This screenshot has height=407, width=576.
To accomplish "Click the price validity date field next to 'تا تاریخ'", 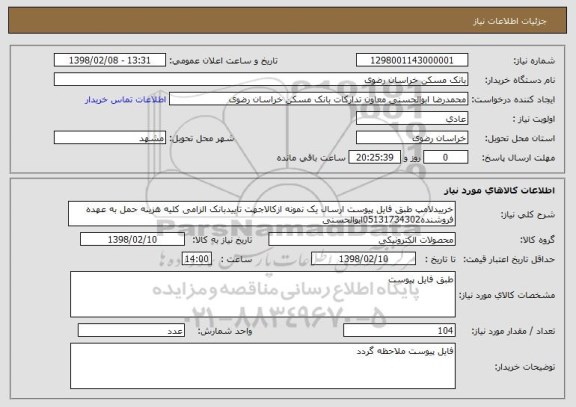I will [363, 259].
